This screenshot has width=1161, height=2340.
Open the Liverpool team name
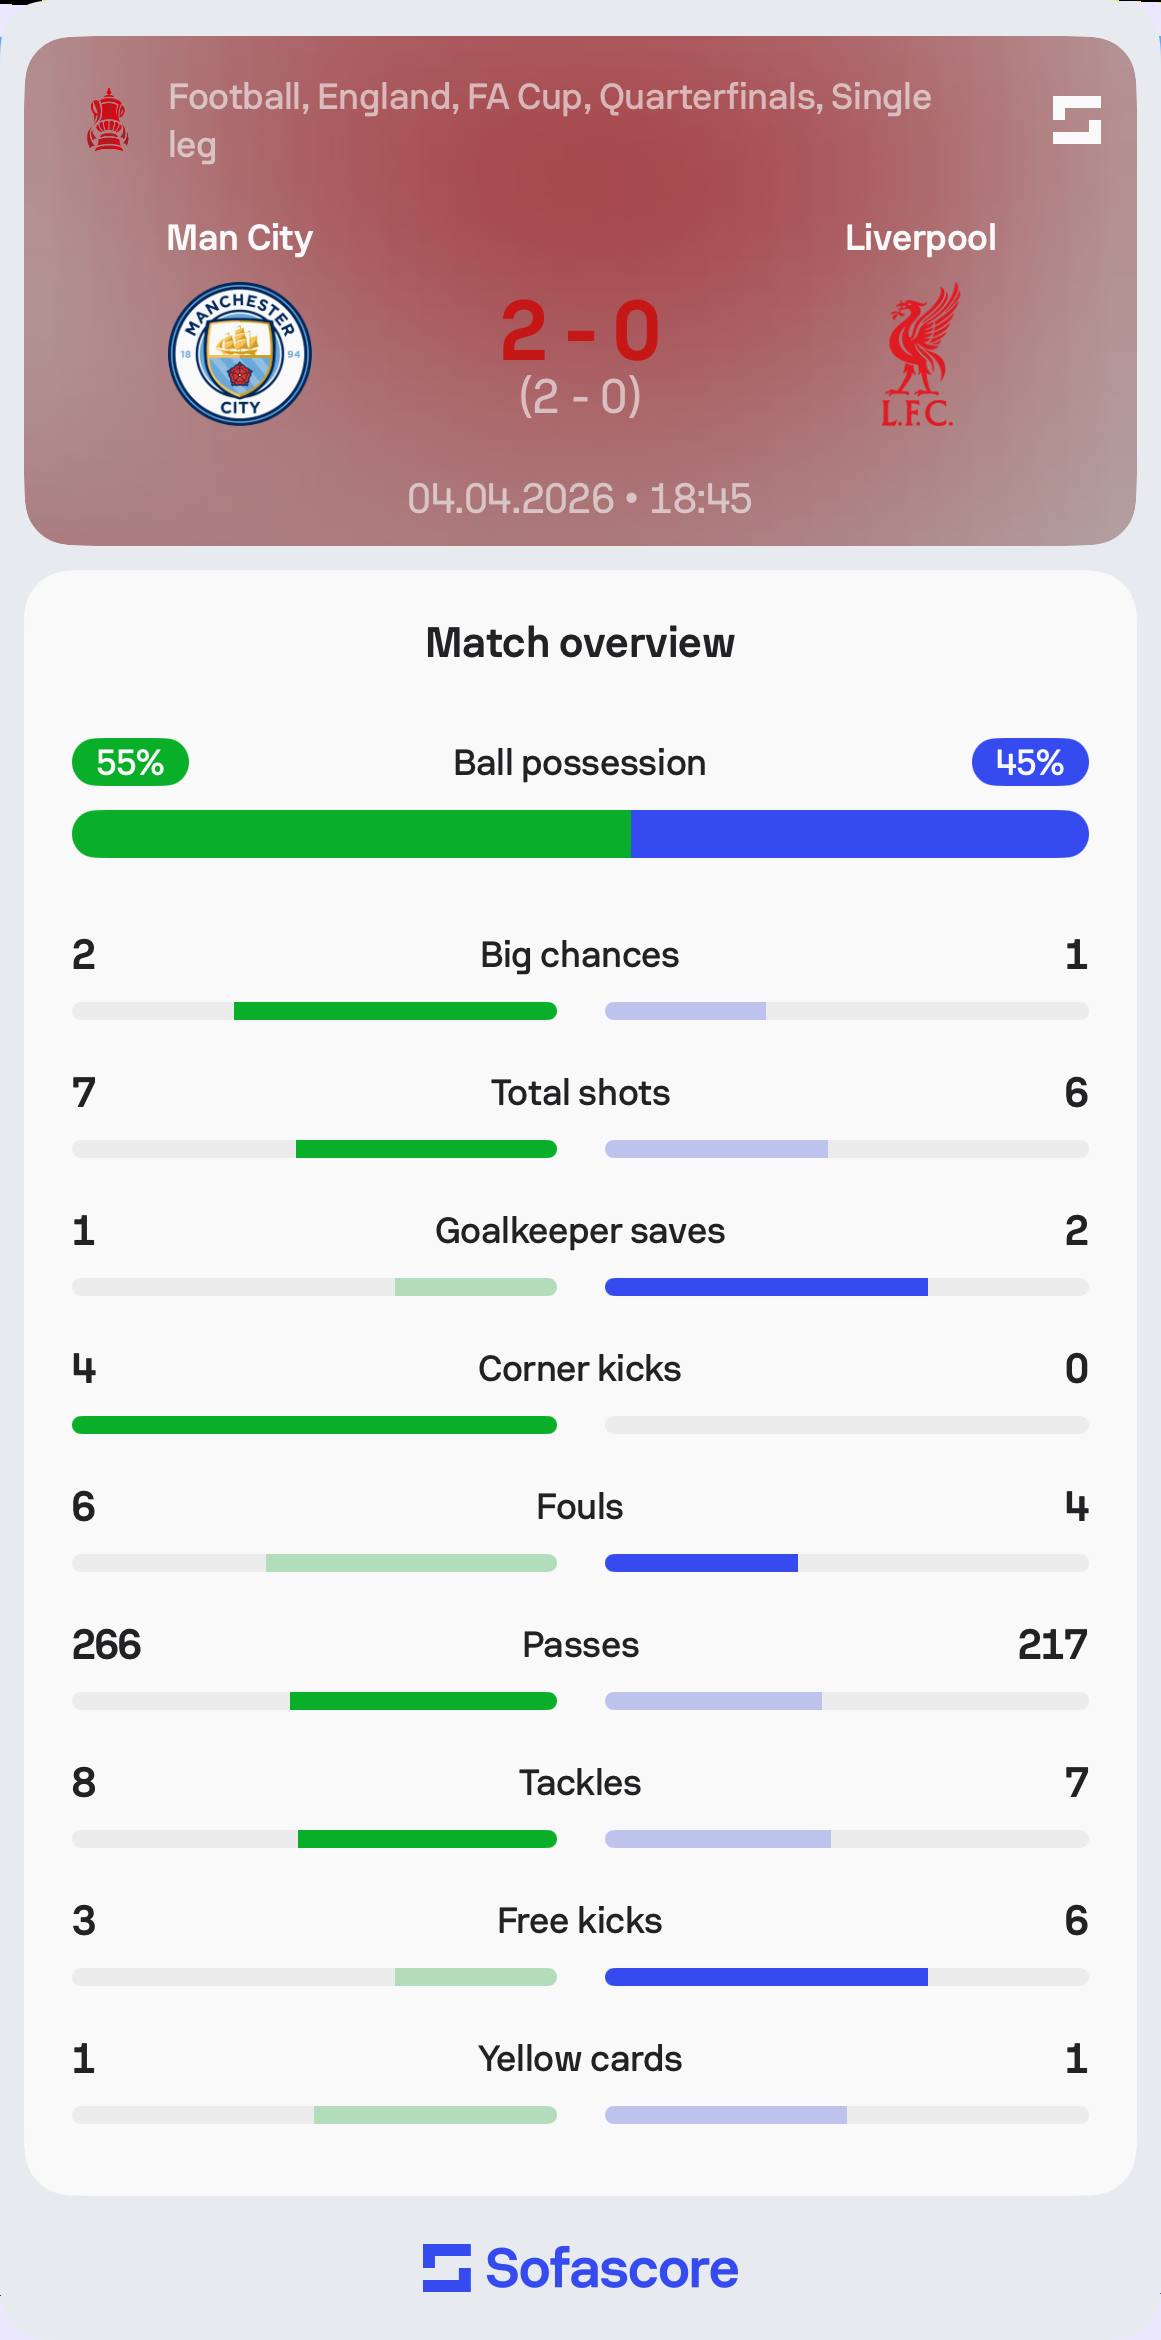pos(920,238)
